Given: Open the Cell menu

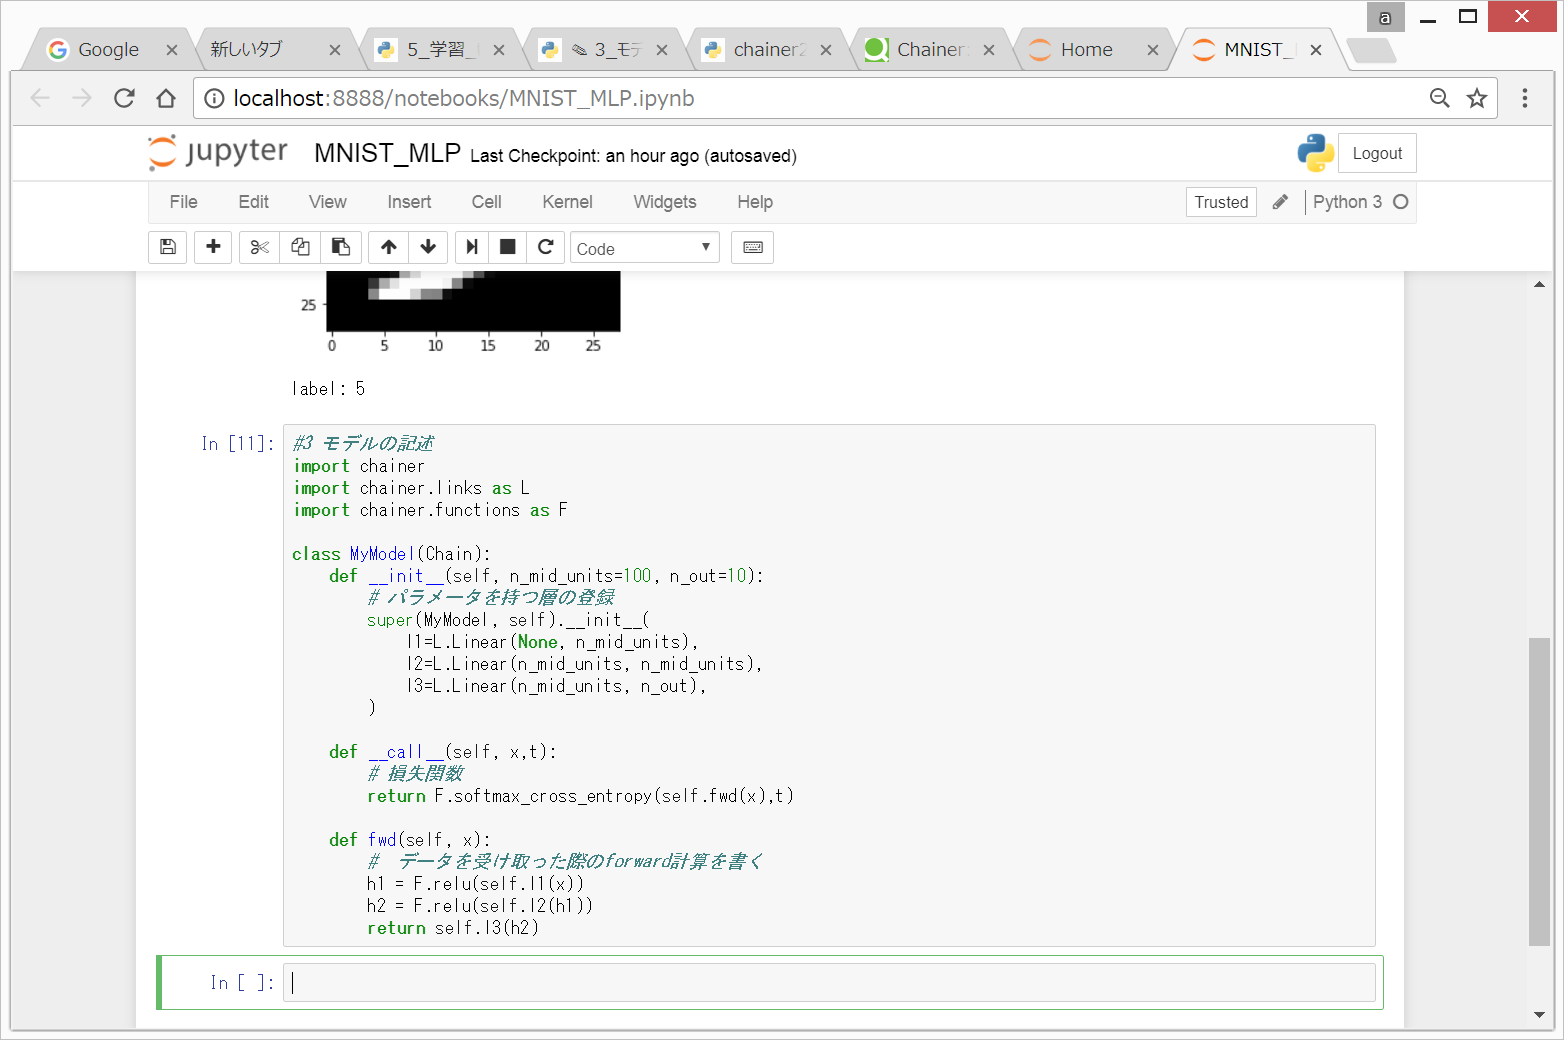Looking at the screenshot, I should coord(486,202).
